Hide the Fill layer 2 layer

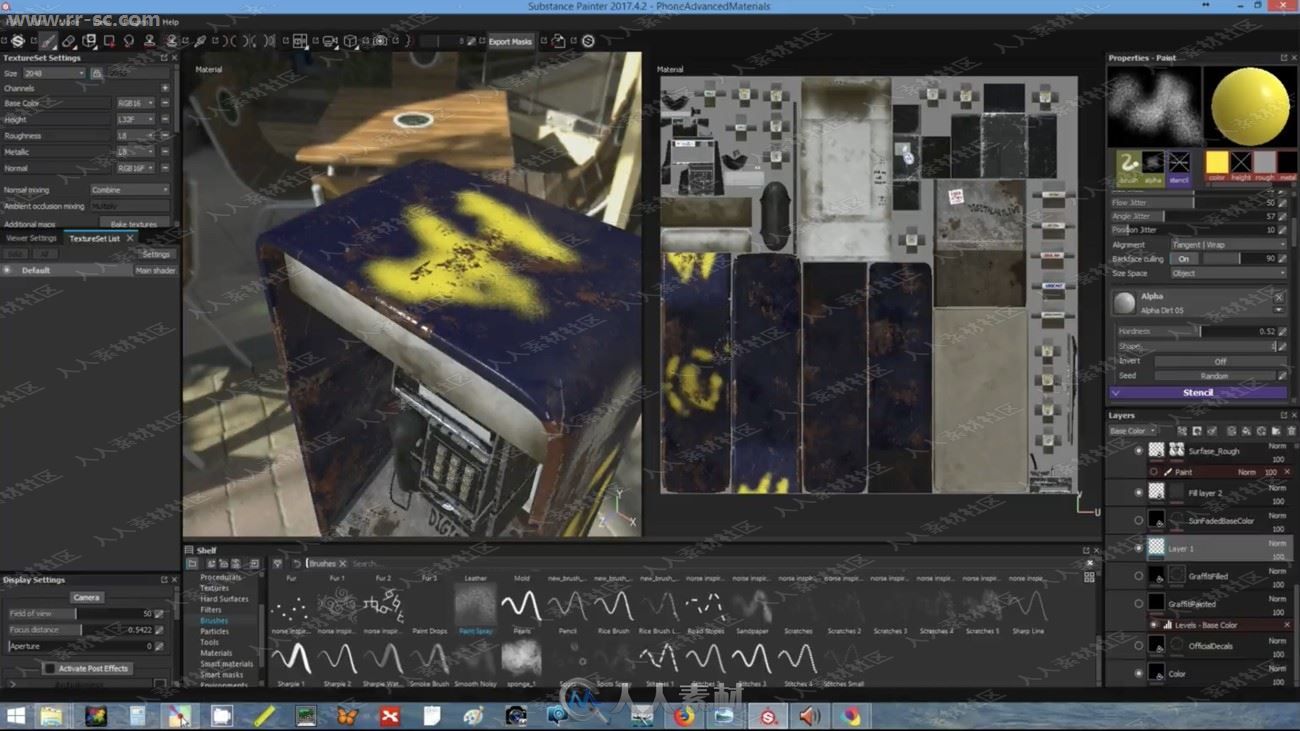pyautogui.click(x=1138, y=492)
